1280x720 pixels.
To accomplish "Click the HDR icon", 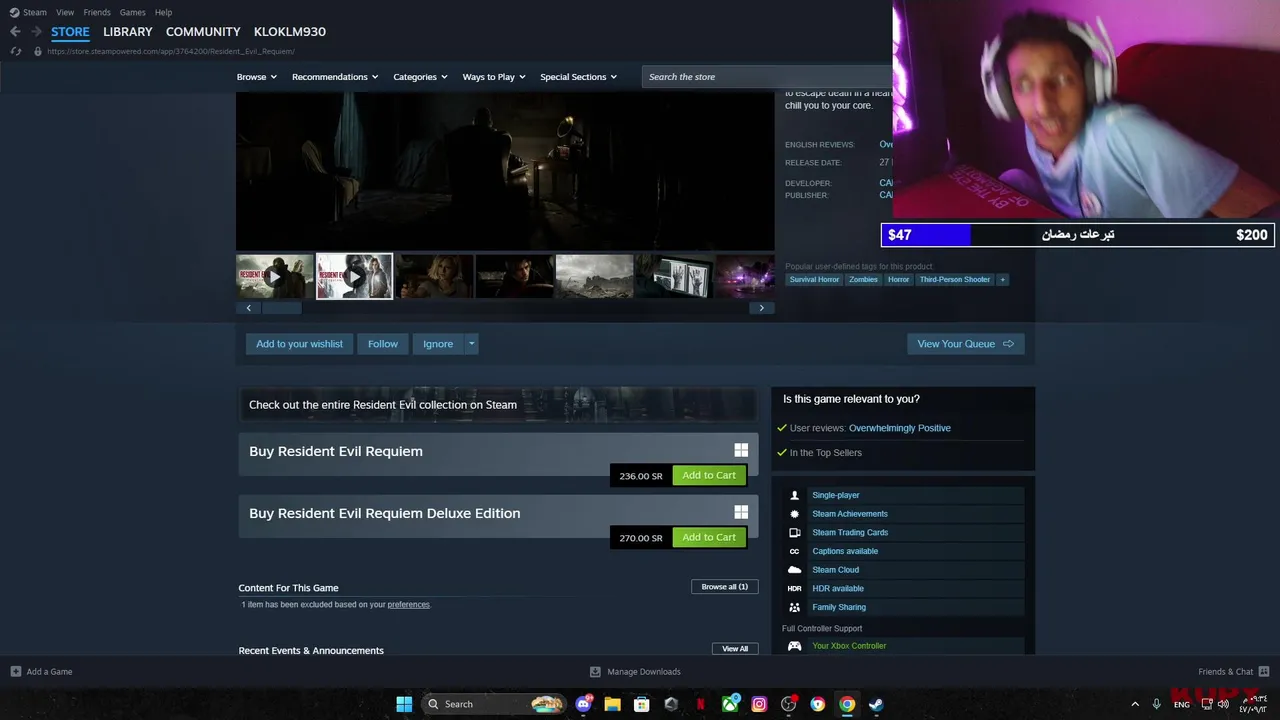I will (x=795, y=589).
